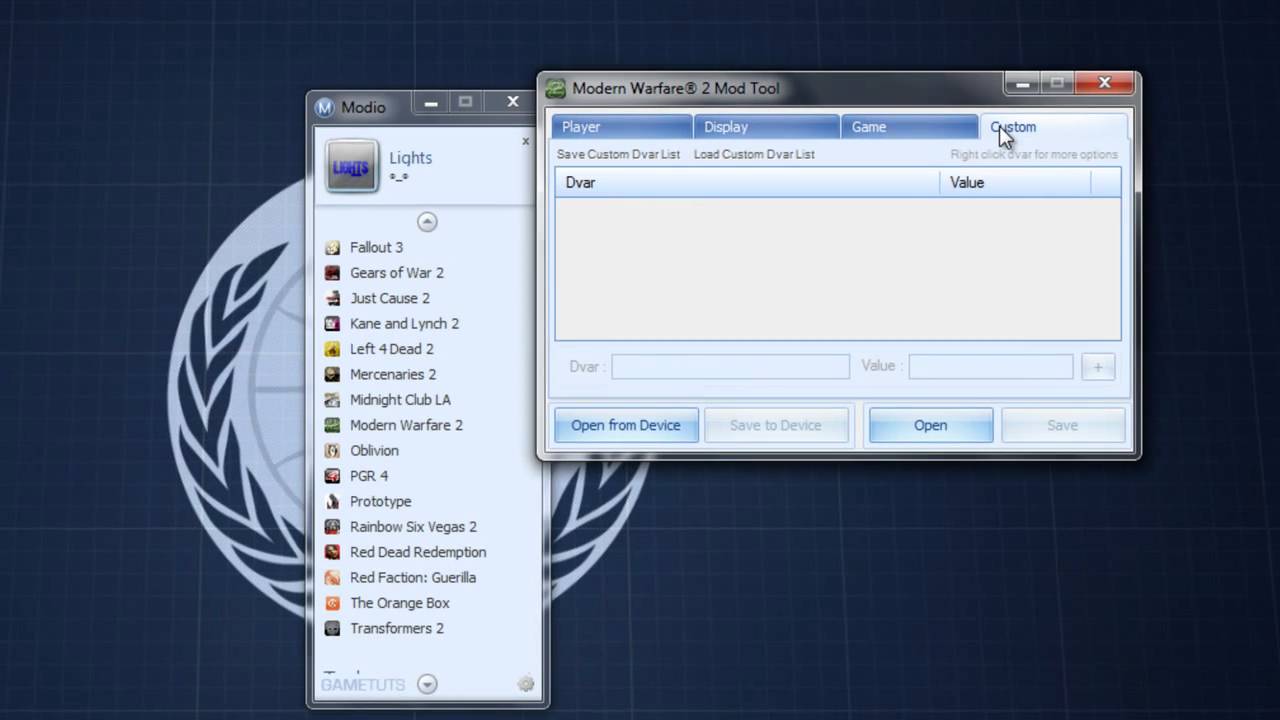Collapse list with the up arrow

427,221
